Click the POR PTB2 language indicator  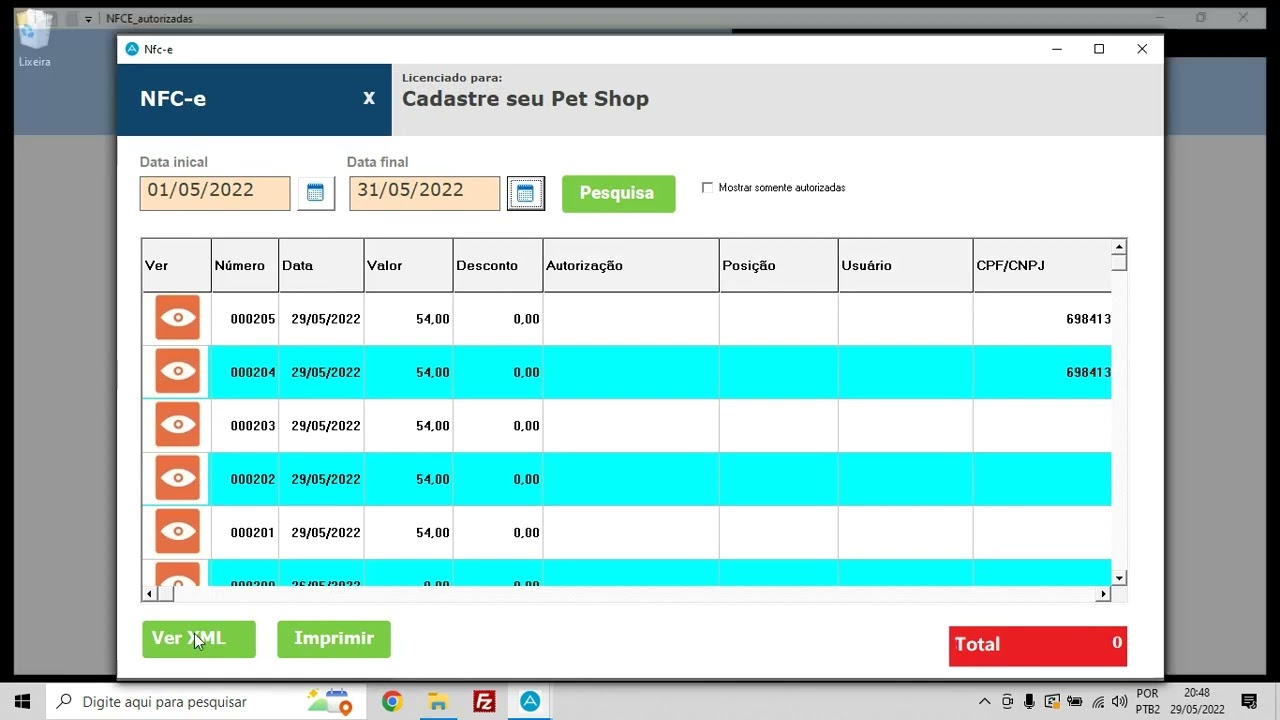[1147, 701]
